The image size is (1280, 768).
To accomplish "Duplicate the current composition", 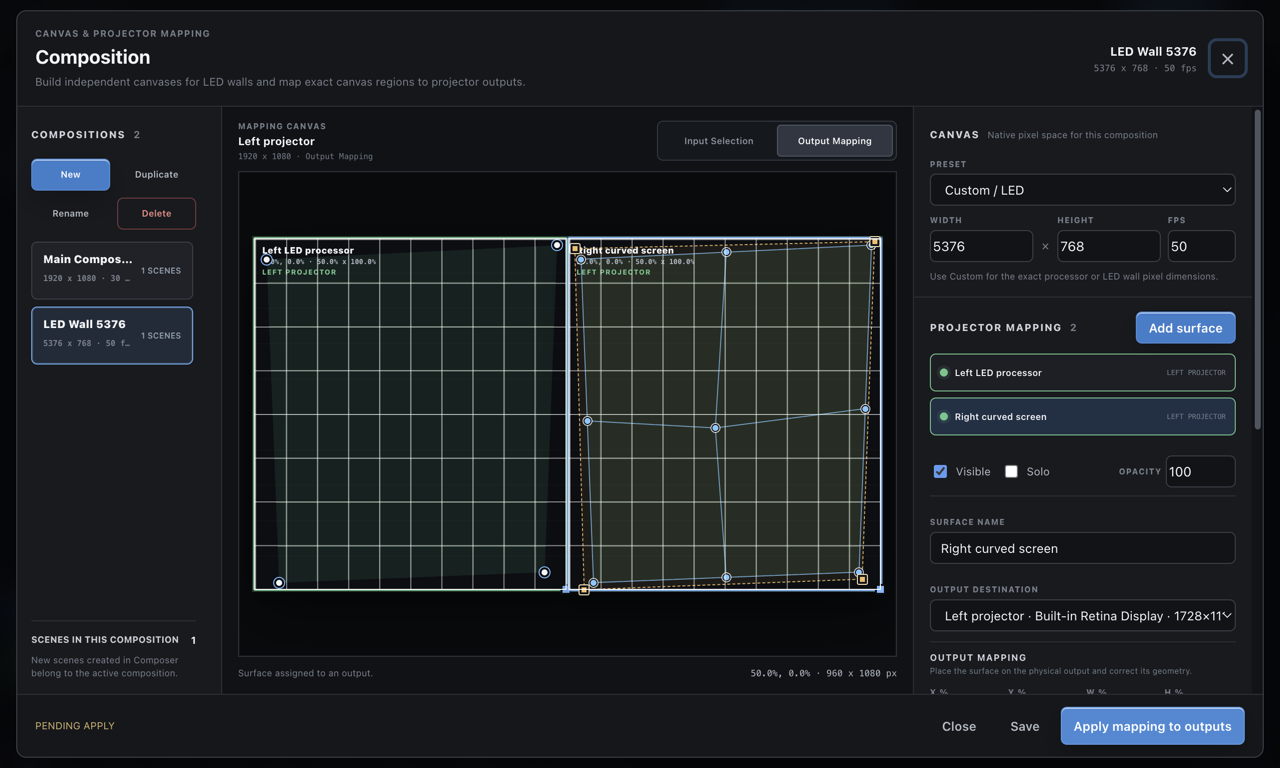I will tap(156, 174).
